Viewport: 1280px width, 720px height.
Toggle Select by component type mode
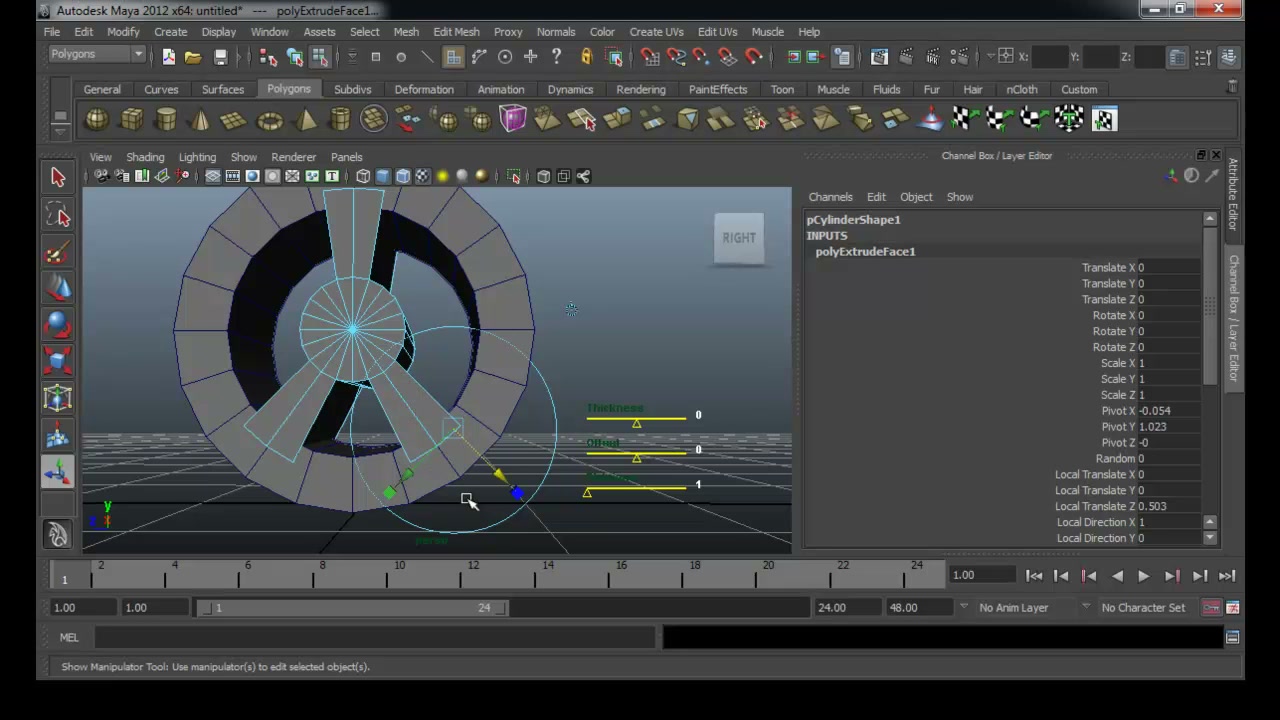319,57
